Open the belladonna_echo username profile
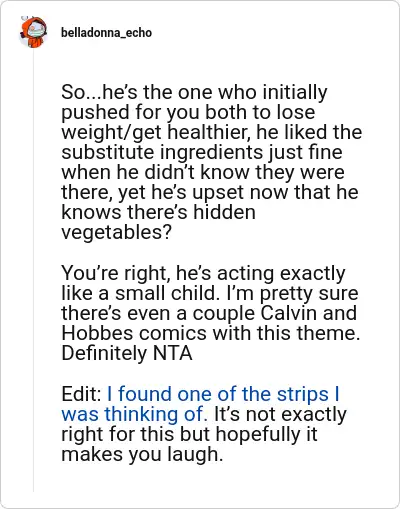This screenshot has height=509, width=400. (x=106, y=33)
